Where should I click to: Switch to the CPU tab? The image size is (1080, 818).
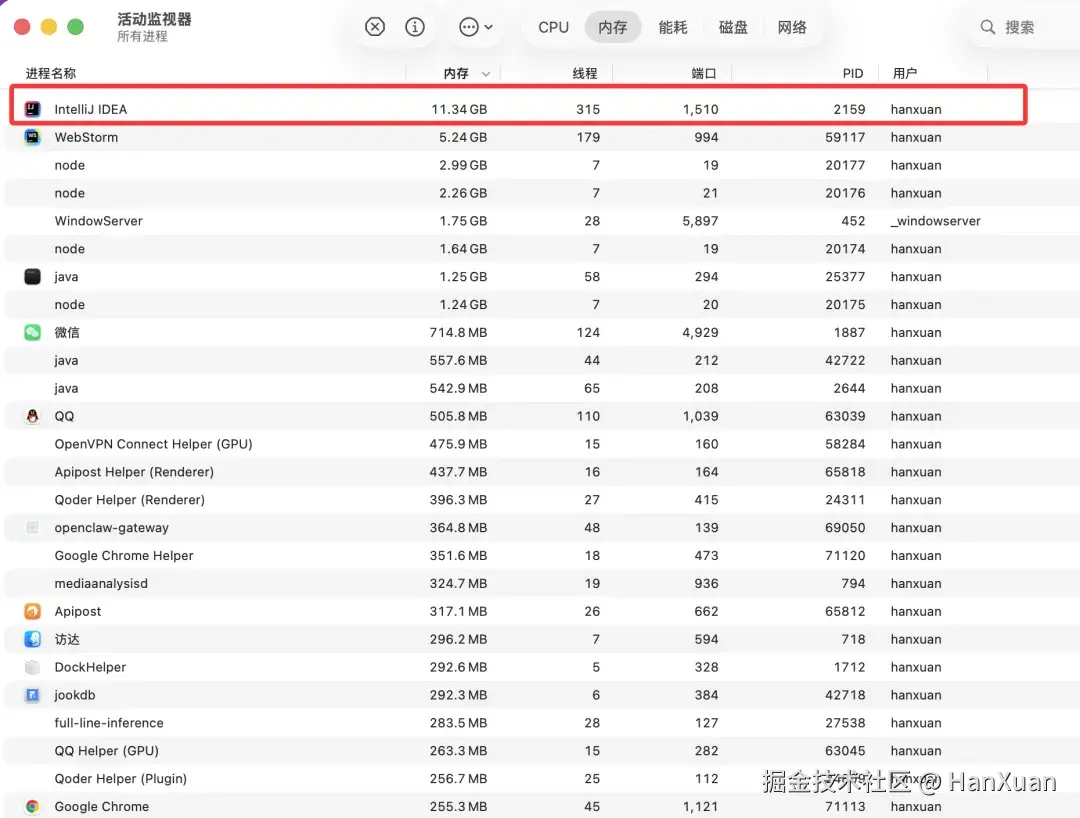554,28
